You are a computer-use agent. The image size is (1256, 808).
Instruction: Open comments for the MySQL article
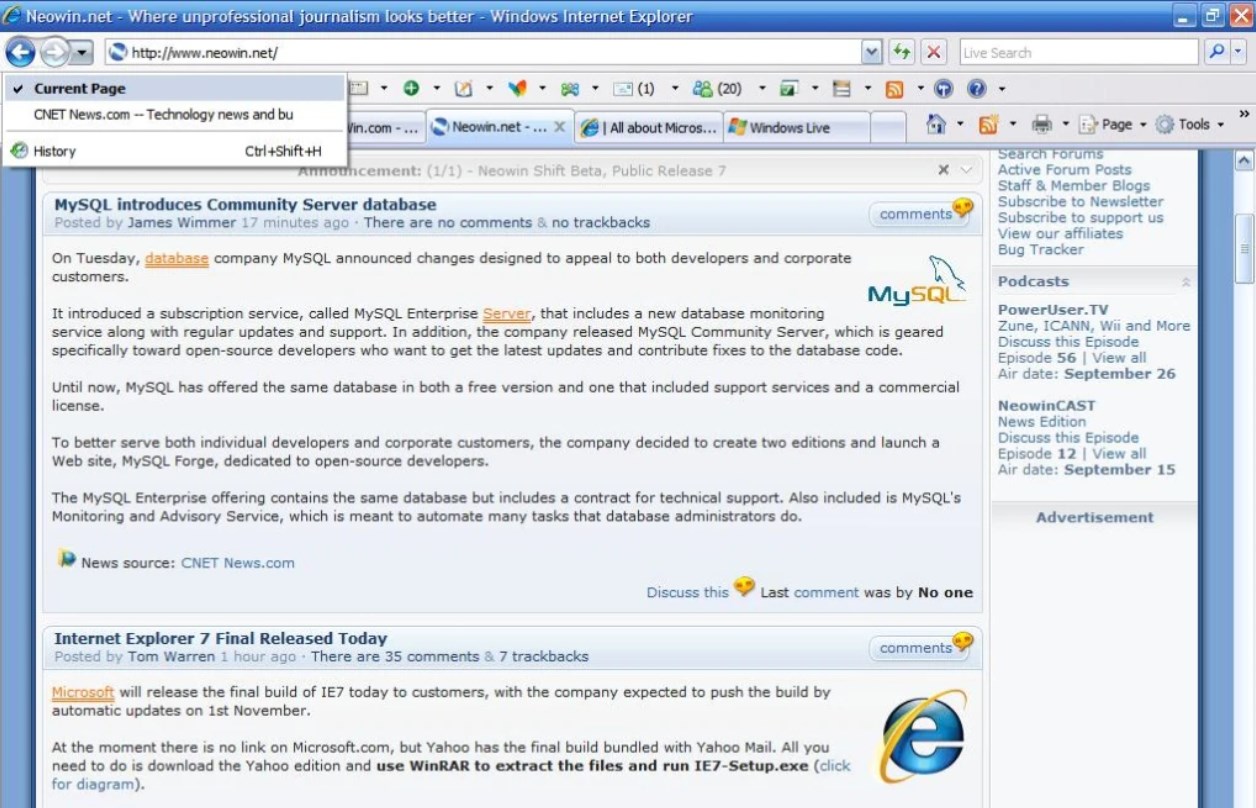coord(920,213)
